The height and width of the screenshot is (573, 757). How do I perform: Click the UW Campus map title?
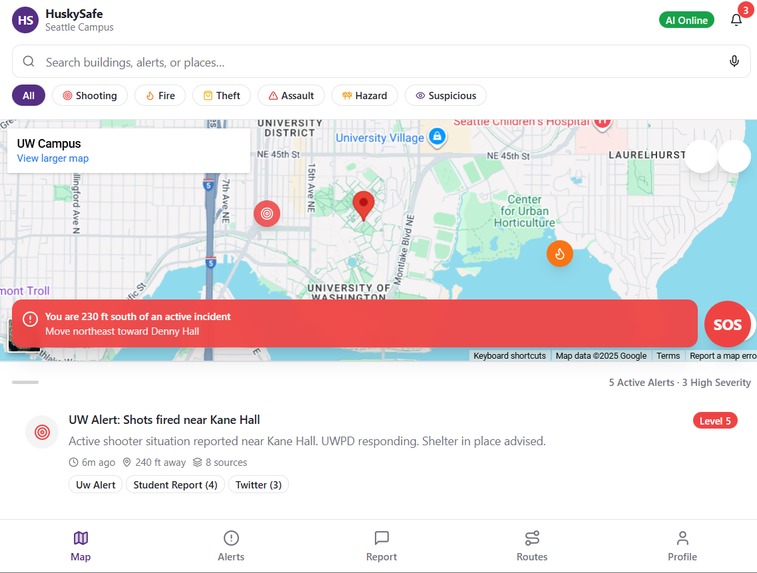pyautogui.click(x=49, y=143)
